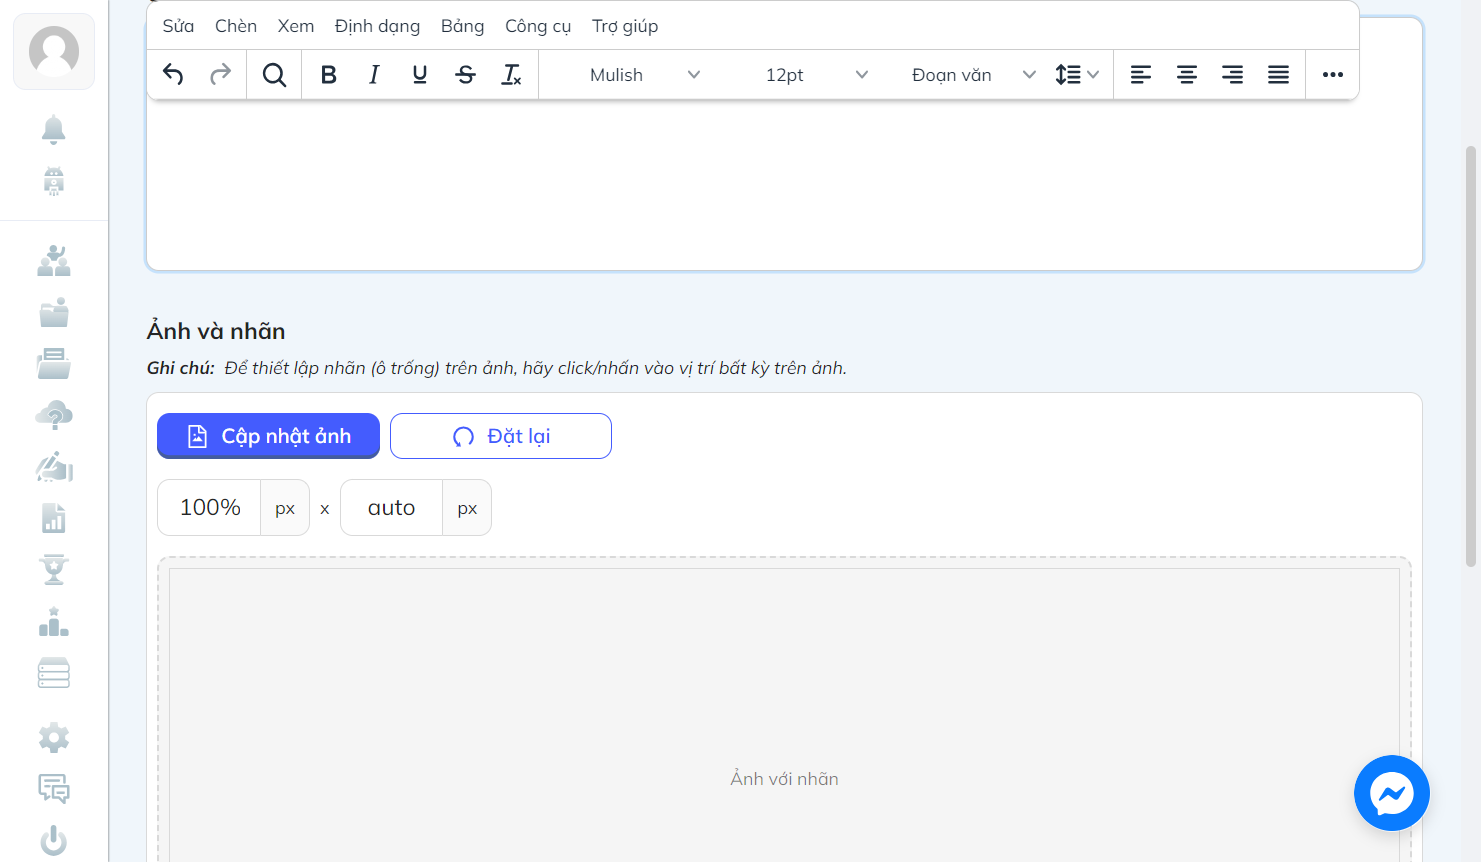
Task: Show more toolbar options
Action: 1333,75
